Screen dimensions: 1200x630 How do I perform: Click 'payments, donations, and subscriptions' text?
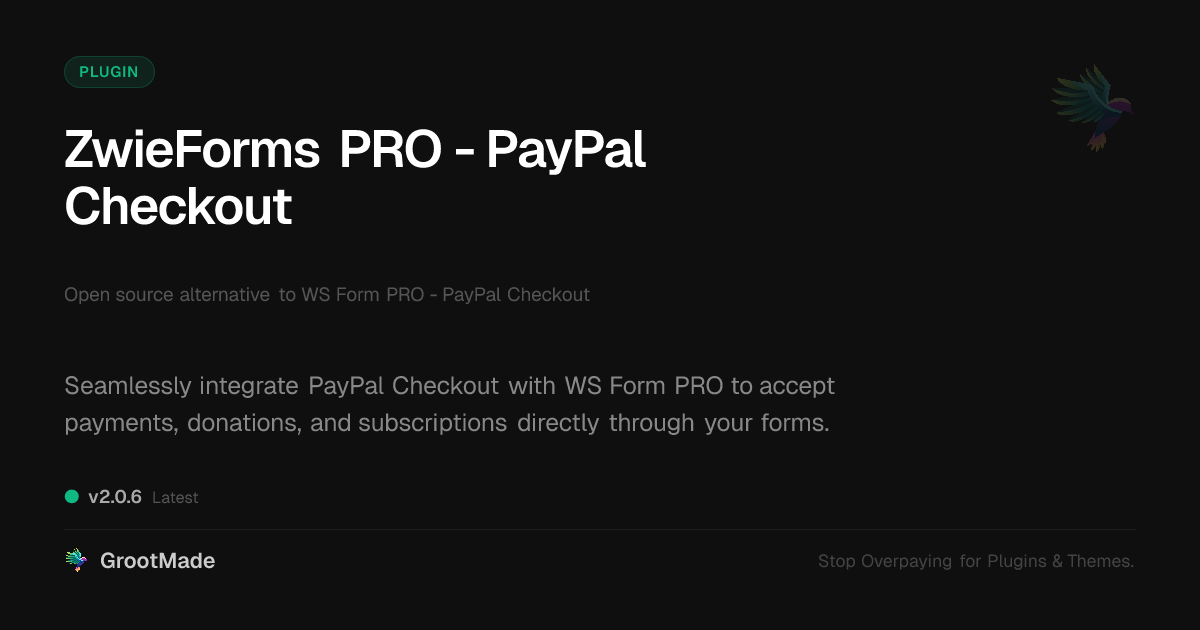coord(286,423)
